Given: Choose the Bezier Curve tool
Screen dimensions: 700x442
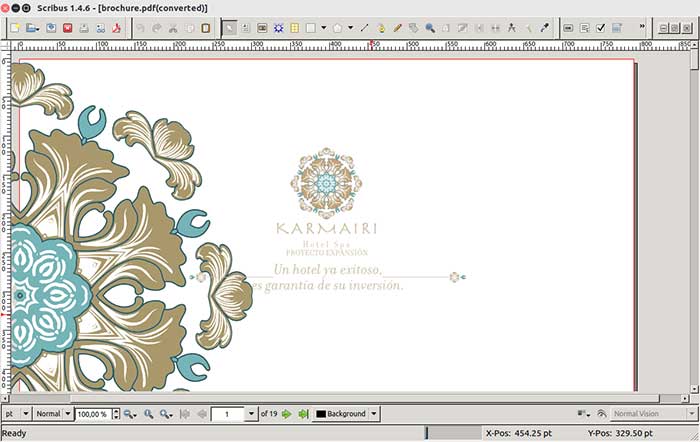Looking at the screenshot, I should pyautogui.click(x=381, y=28).
